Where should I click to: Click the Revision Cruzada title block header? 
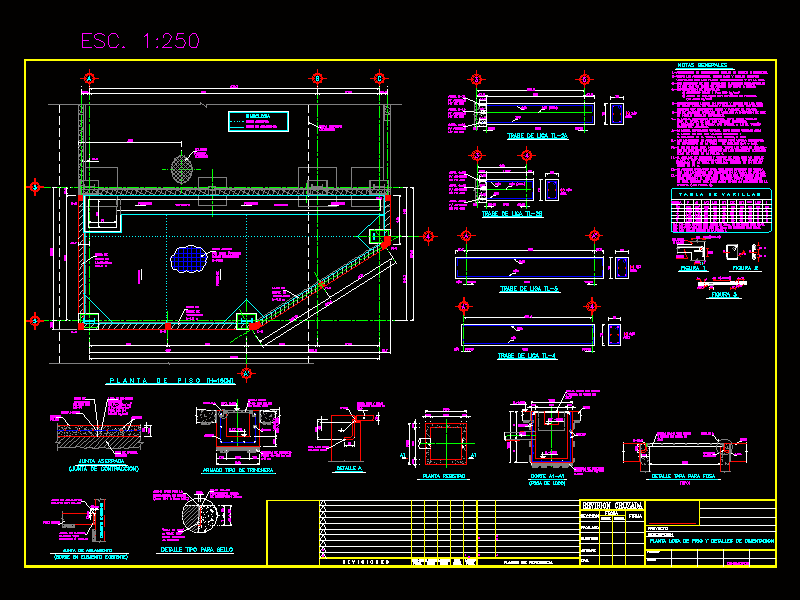[612, 506]
